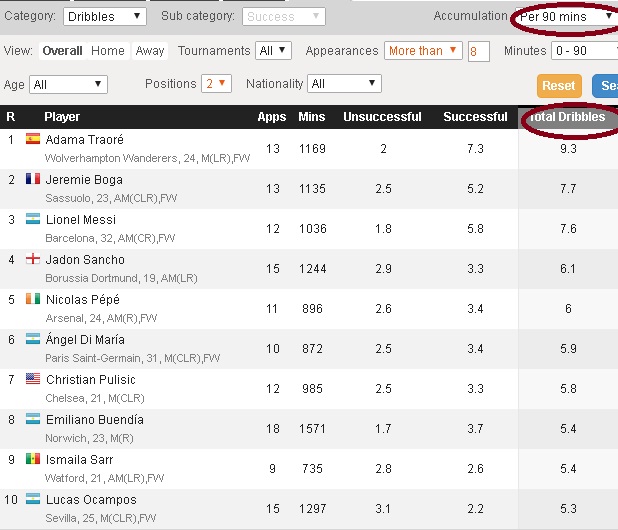Screen dimensions: 618x530
Task: Click the Norwich, 23 team text
Action: click(74, 438)
